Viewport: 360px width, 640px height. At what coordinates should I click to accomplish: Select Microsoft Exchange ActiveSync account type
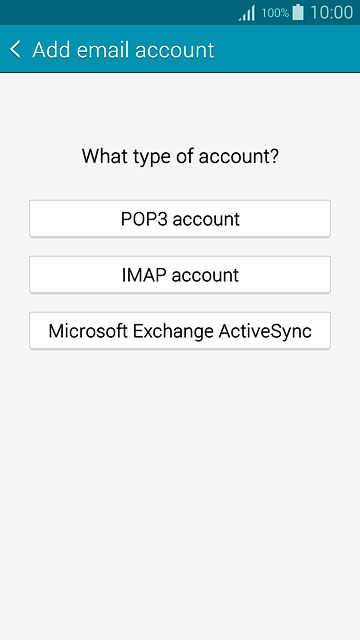pos(180,331)
